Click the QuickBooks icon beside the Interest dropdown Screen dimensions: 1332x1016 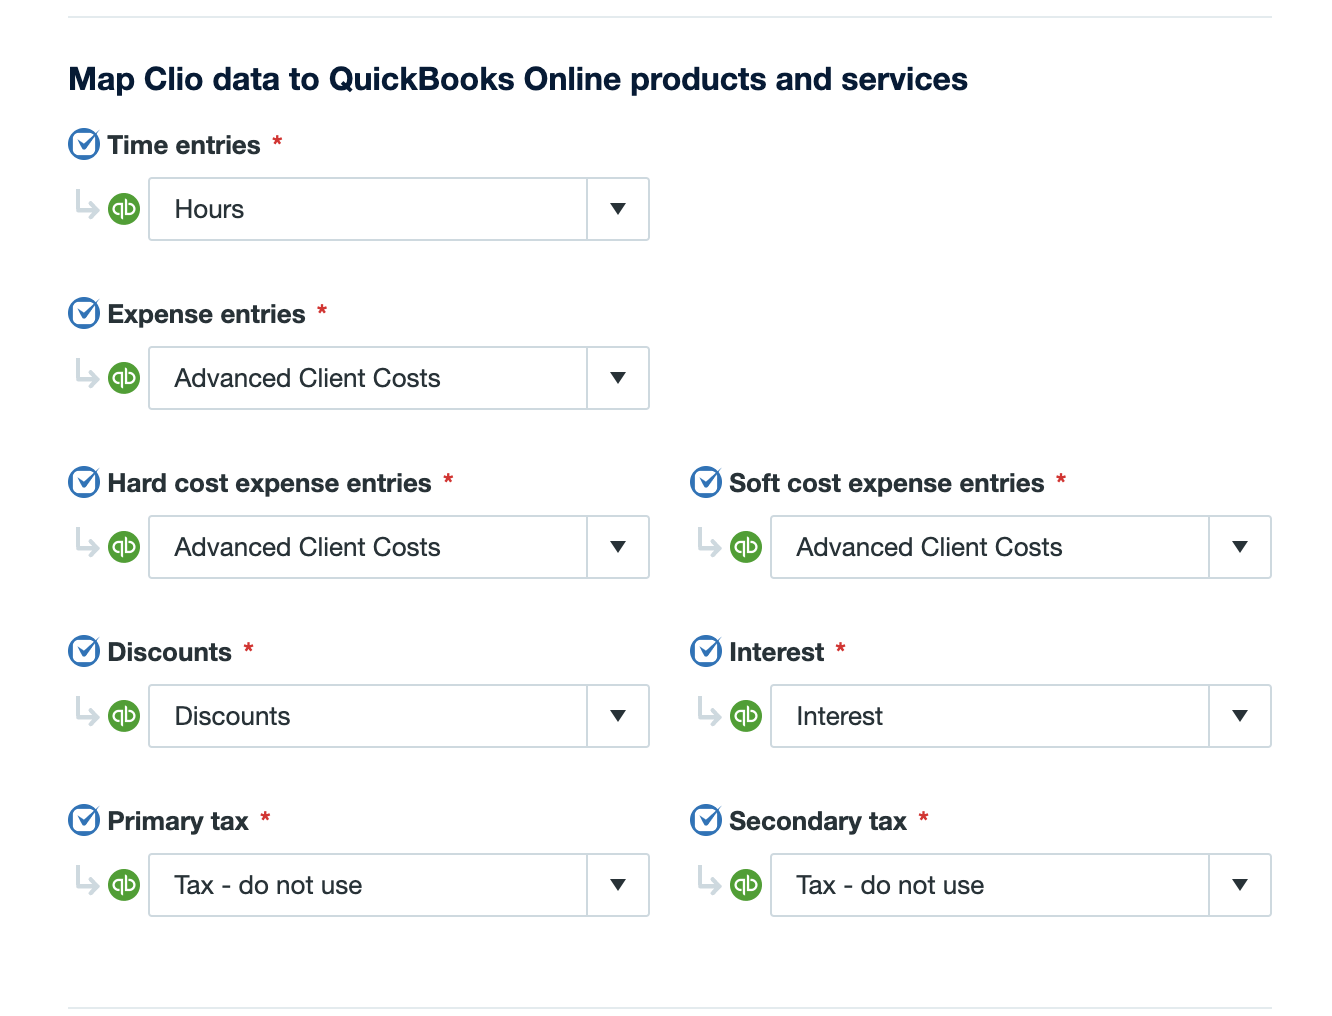point(746,716)
